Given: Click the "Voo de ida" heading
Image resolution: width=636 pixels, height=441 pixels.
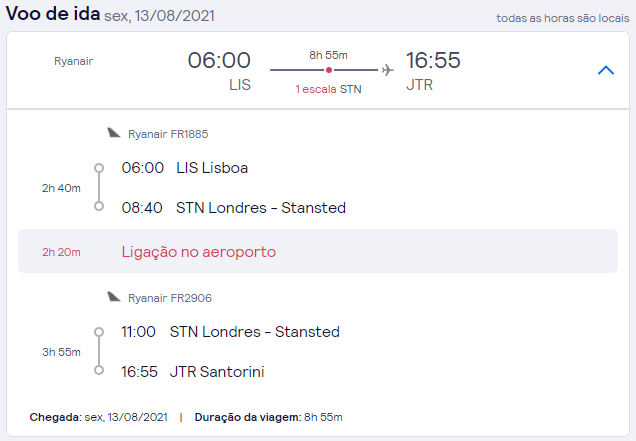Looking at the screenshot, I should pos(53,15).
